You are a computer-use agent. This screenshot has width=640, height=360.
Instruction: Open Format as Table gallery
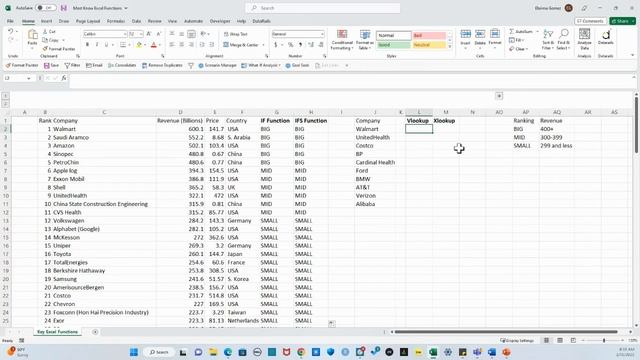pyautogui.click(x=364, y=40)
